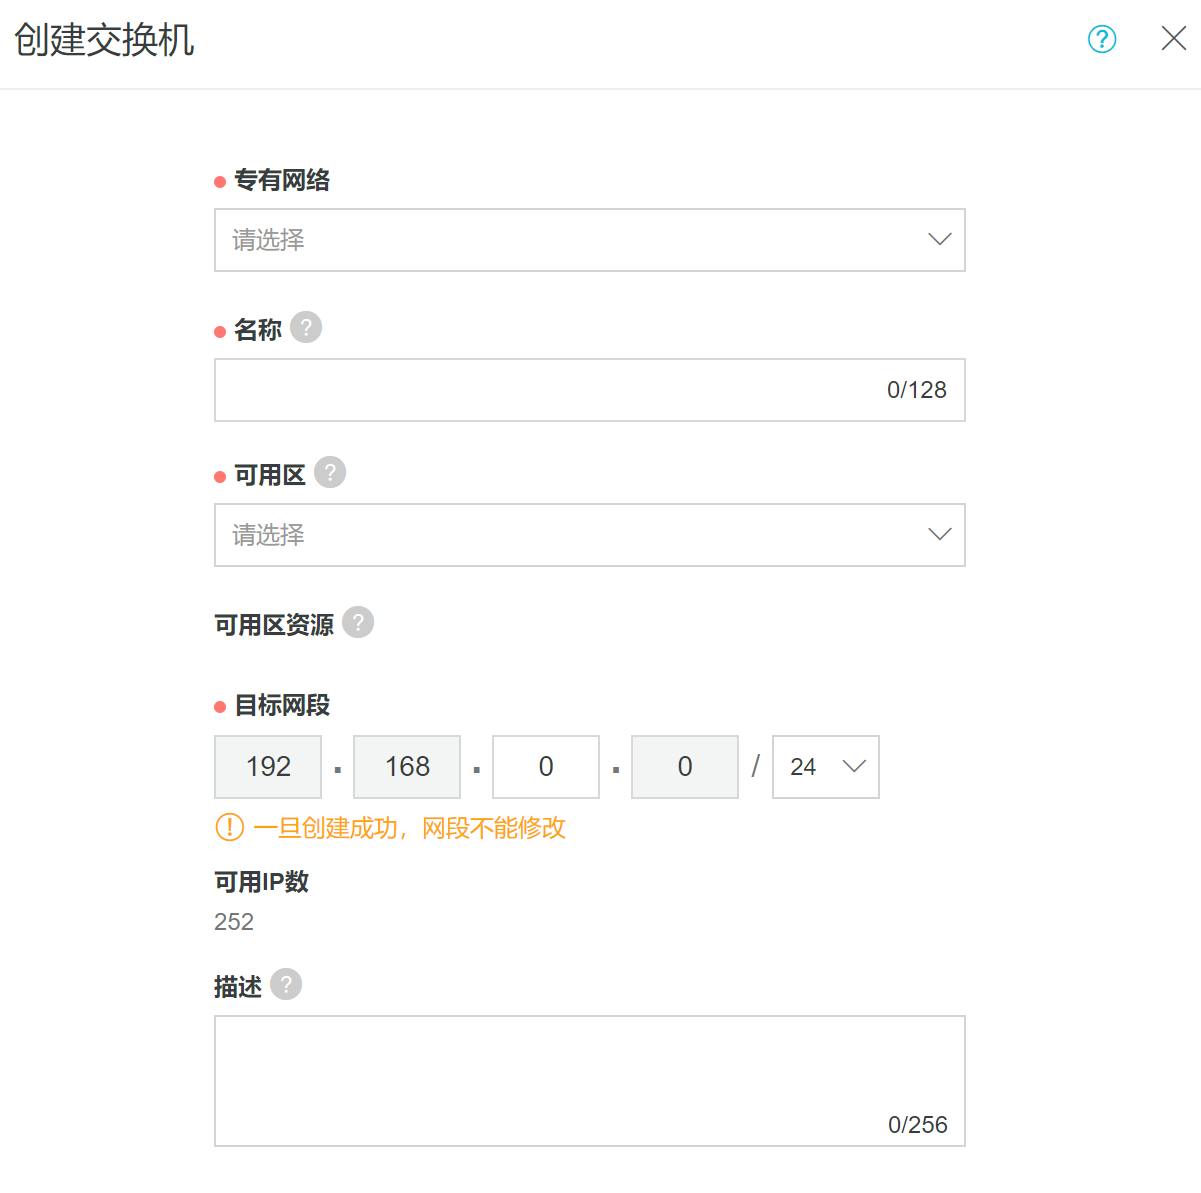
Task: Click the cyan help icon in the dialog header
Action: pos(1101,39)
